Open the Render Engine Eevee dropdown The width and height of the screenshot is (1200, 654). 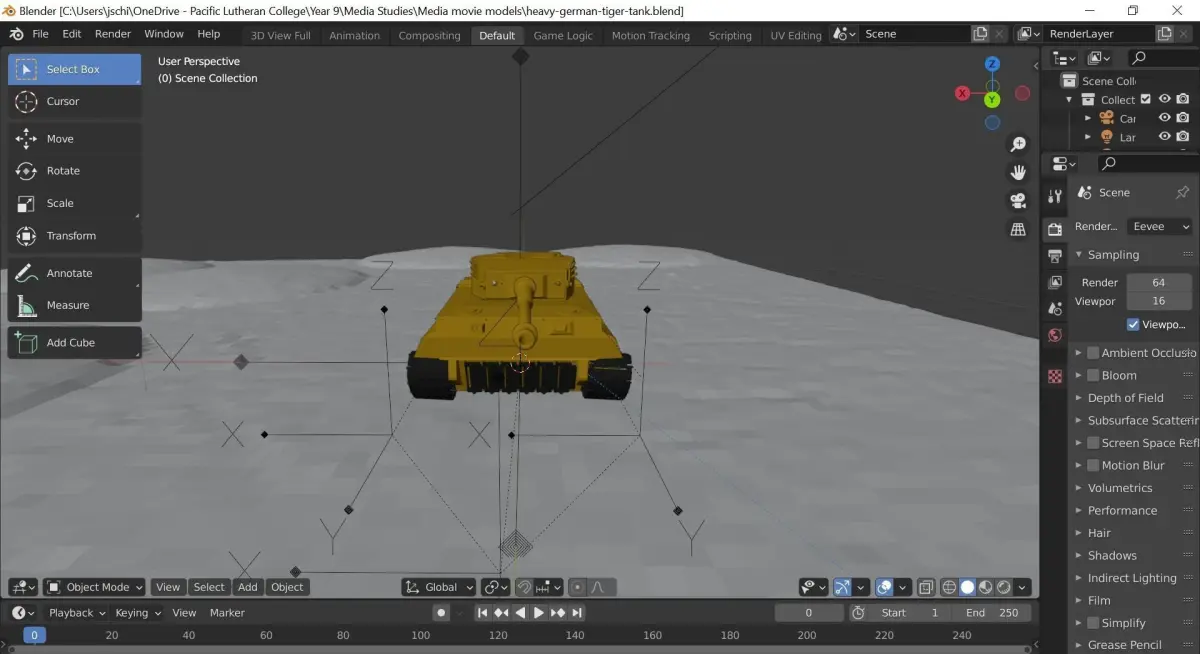[x=1160, y=227]
